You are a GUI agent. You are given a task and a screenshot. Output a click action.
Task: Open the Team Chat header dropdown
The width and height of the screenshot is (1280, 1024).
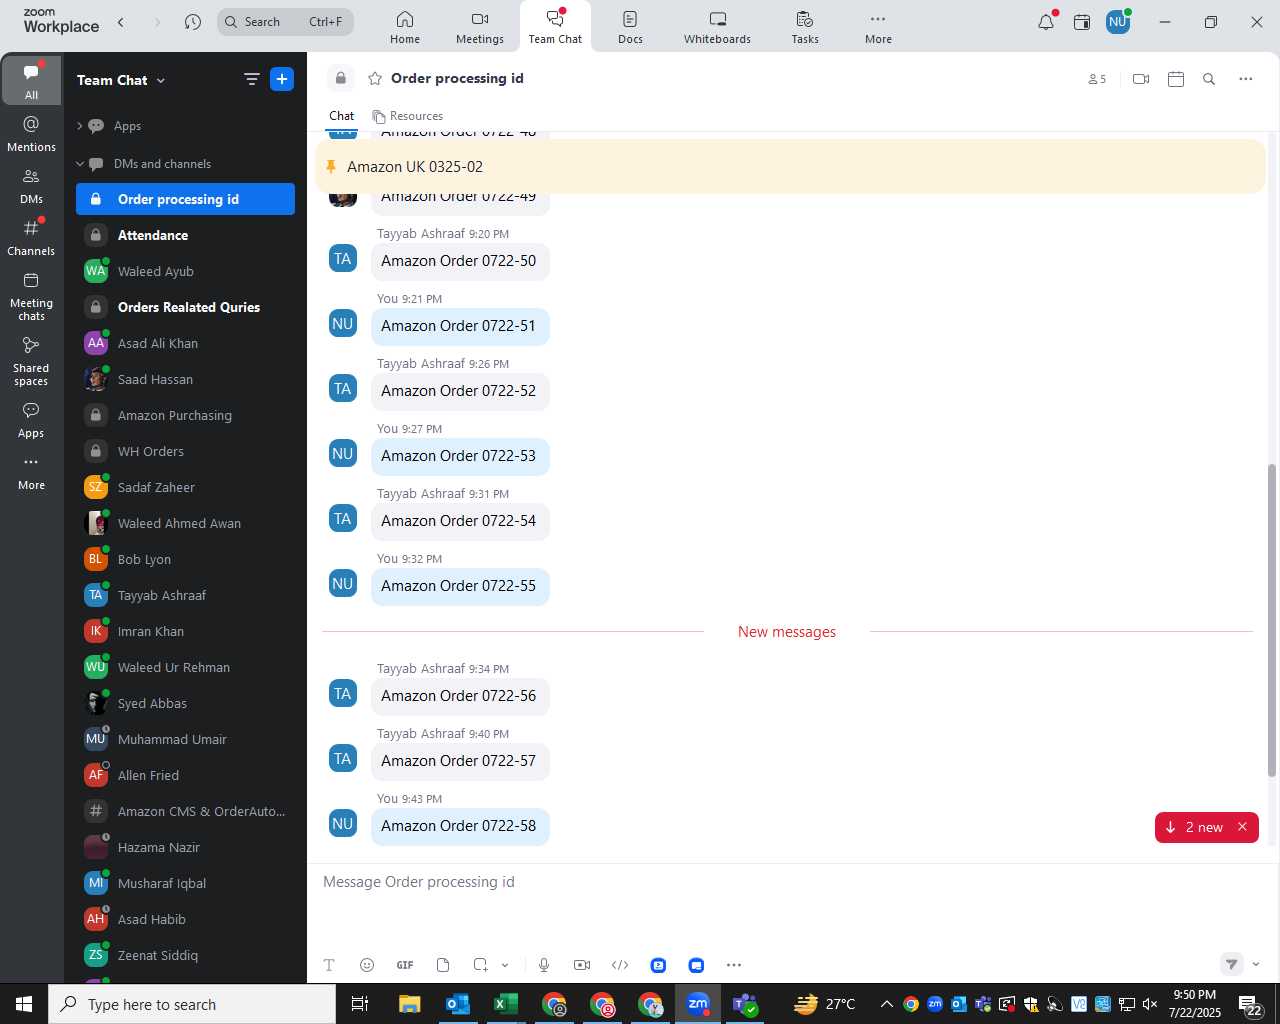[x=121, y=80]
